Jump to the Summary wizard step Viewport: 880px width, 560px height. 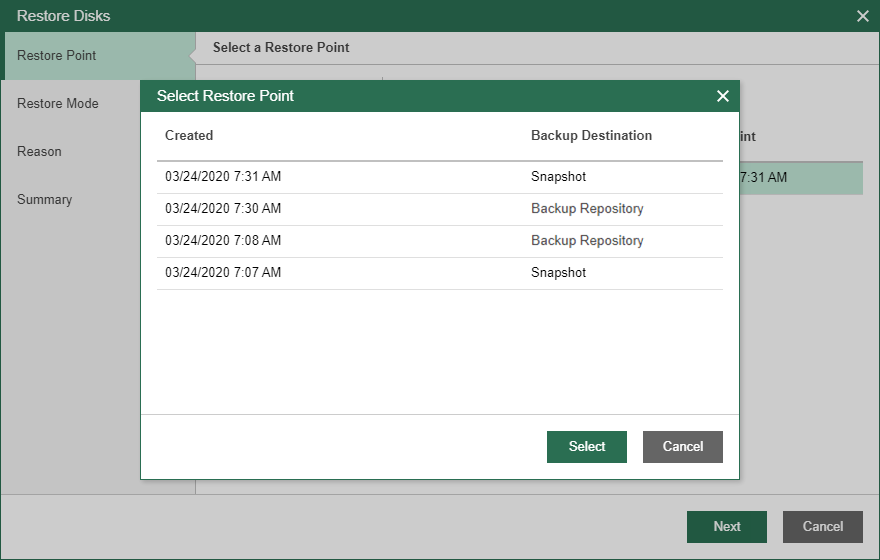[45, 199]
